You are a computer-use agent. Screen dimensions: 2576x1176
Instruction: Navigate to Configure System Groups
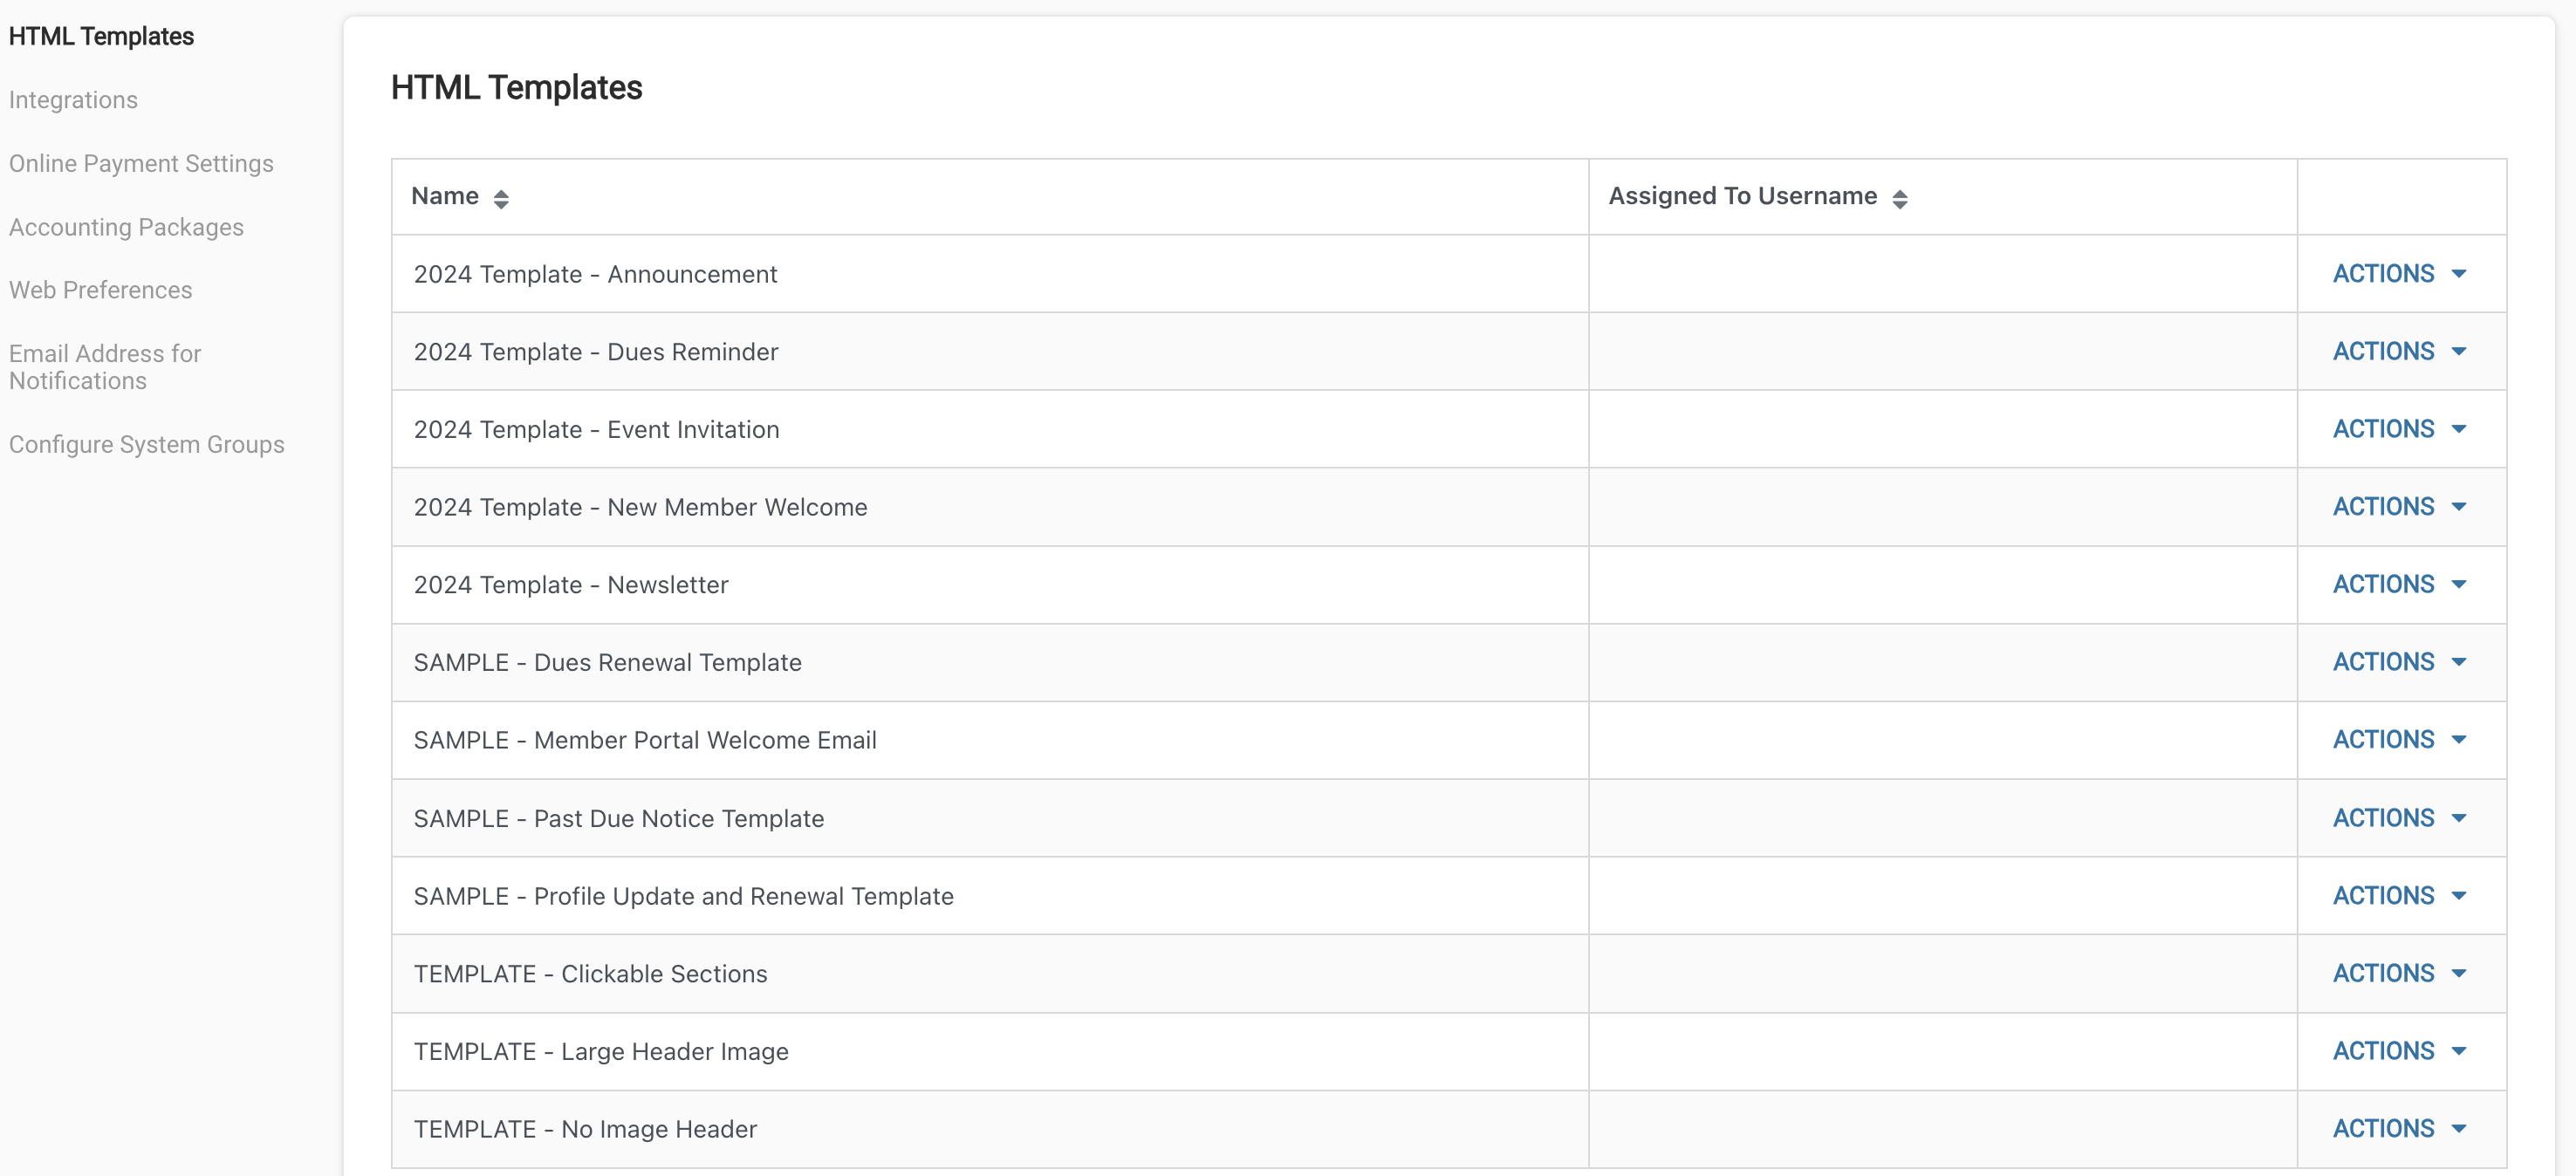(x=146, y=445)
